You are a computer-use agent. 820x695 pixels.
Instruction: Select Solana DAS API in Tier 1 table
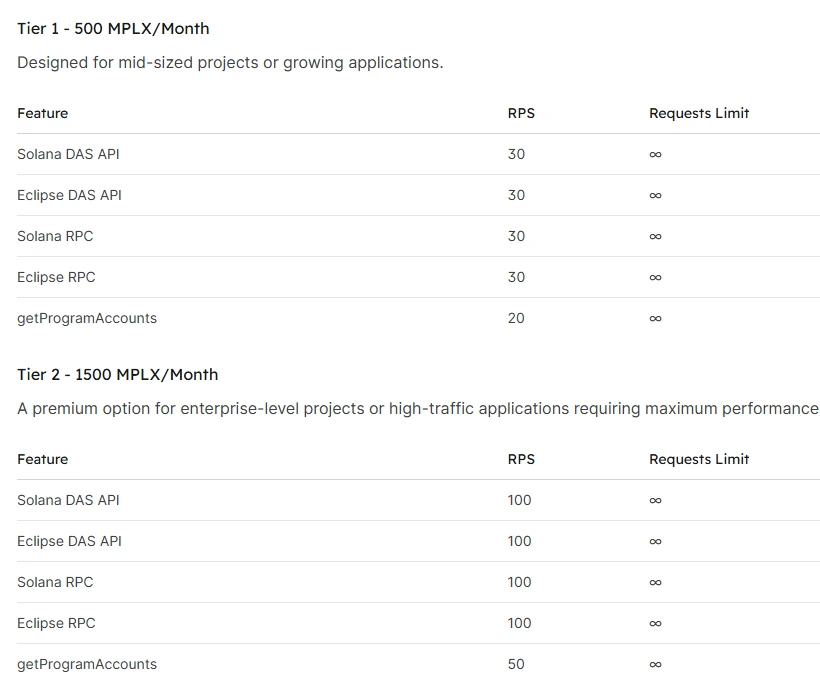68,154
